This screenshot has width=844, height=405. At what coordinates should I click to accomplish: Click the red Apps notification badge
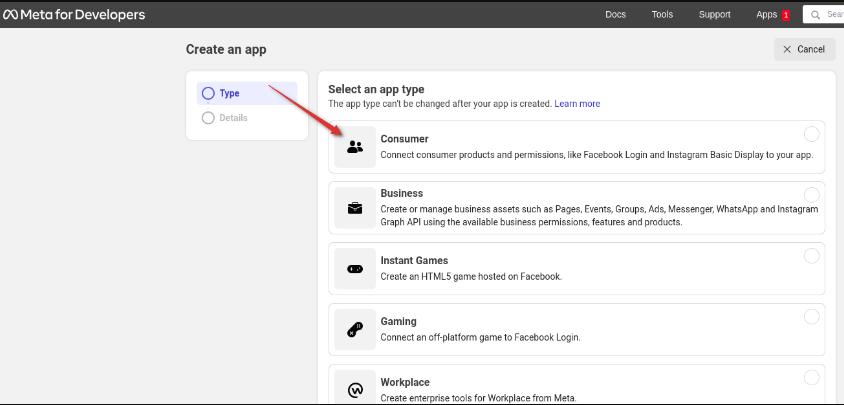tap(786, 15)
